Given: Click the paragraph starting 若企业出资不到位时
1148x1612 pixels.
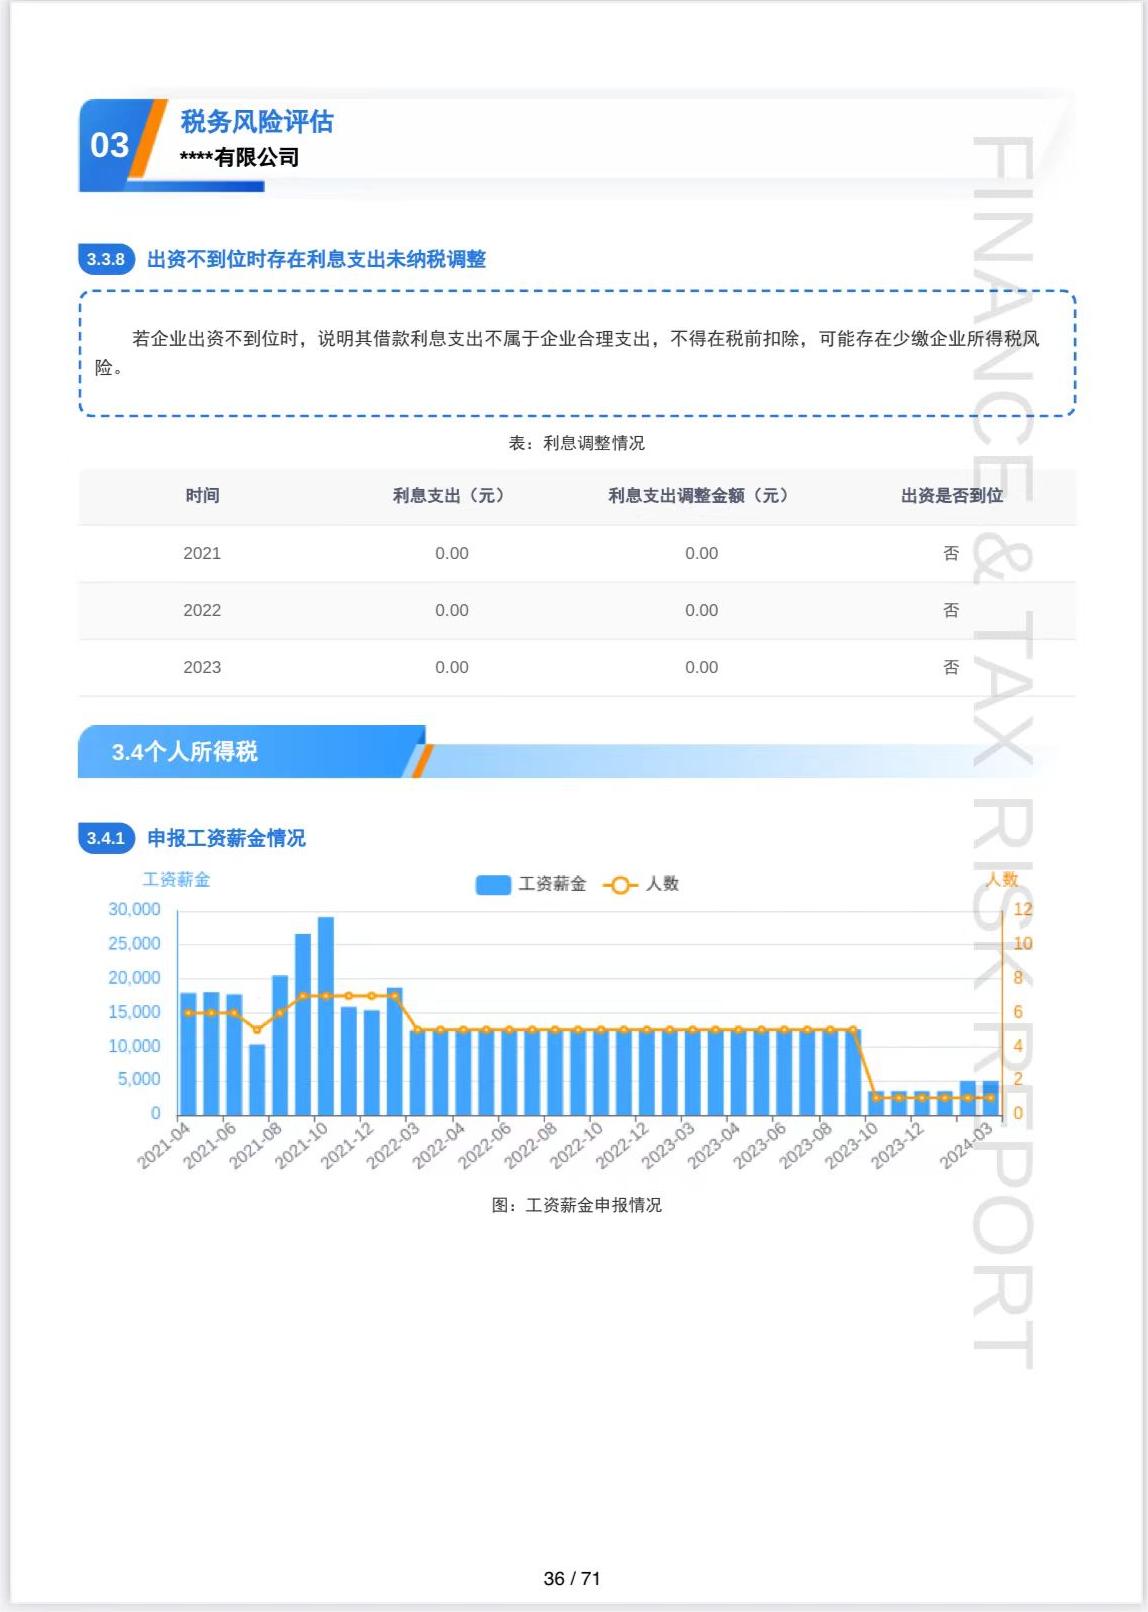Looking at the screenshot, I should [567, 353].
